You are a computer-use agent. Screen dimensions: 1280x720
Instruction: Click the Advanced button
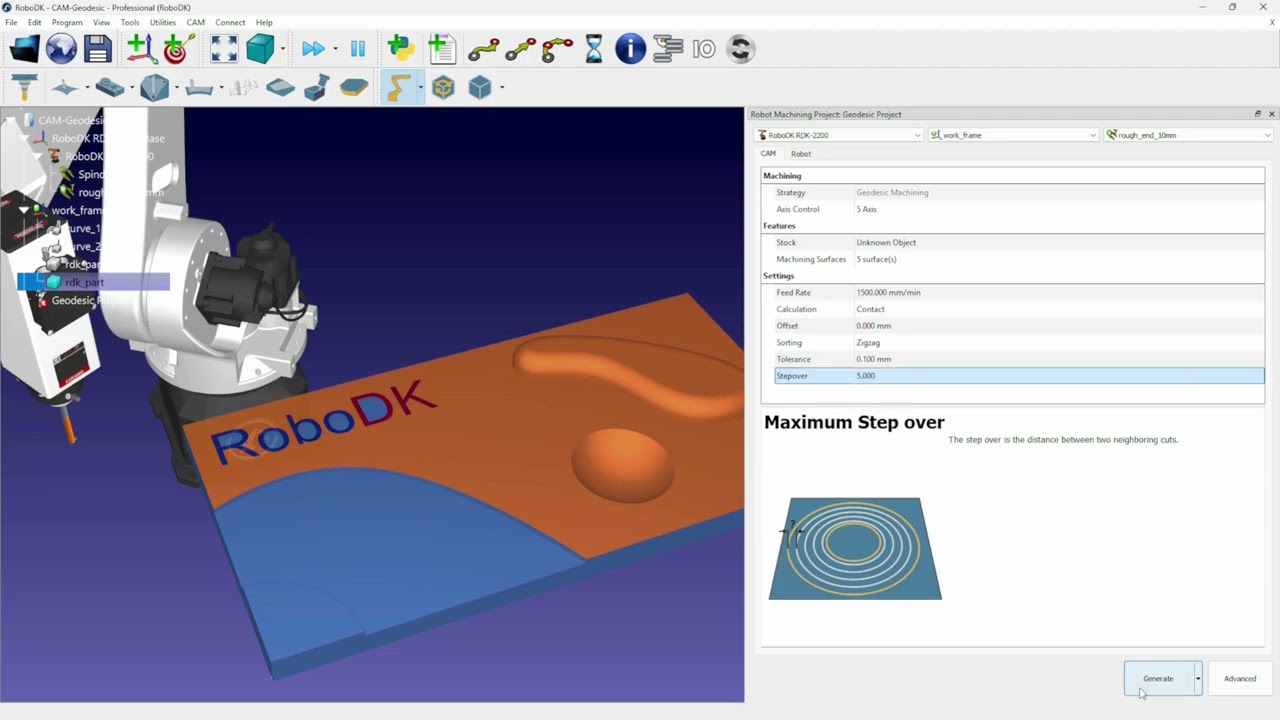coord(1240,678)
